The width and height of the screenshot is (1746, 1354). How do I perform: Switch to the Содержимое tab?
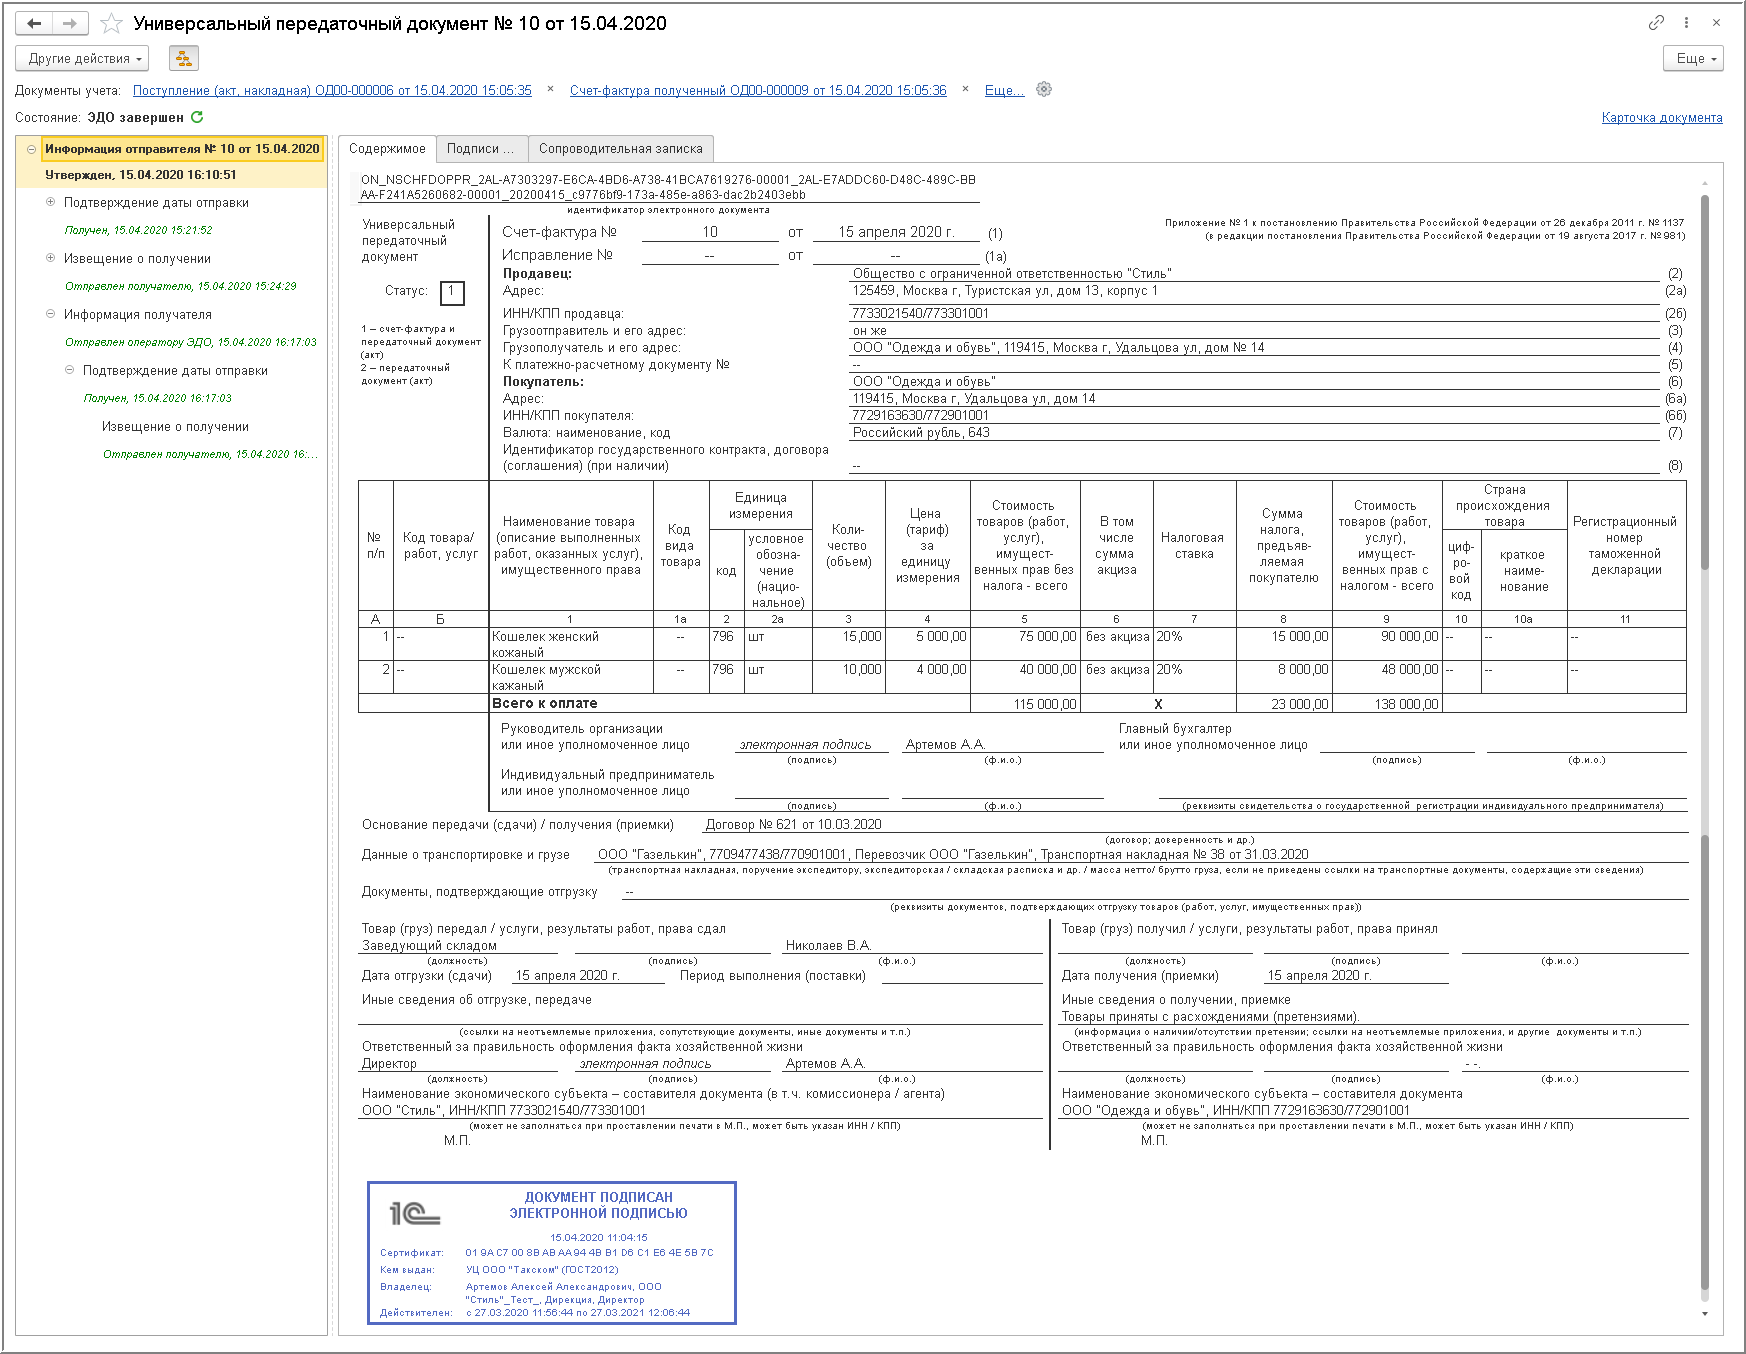coord(387,149)
